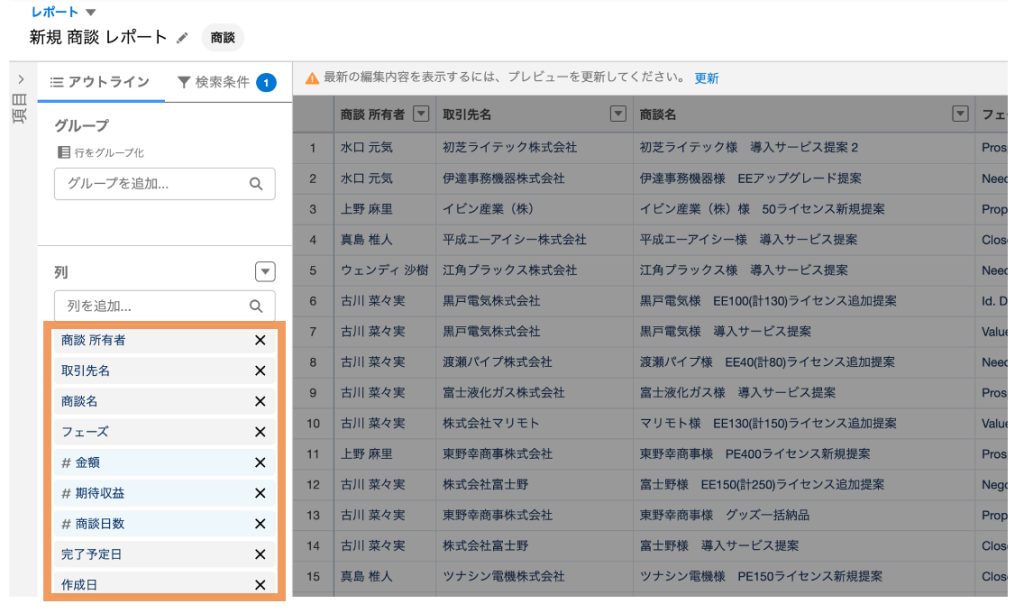Screen dimensions: 1024x613
Task: Open 商談名 column header dropdown
Action: click(x=961, y=114)
